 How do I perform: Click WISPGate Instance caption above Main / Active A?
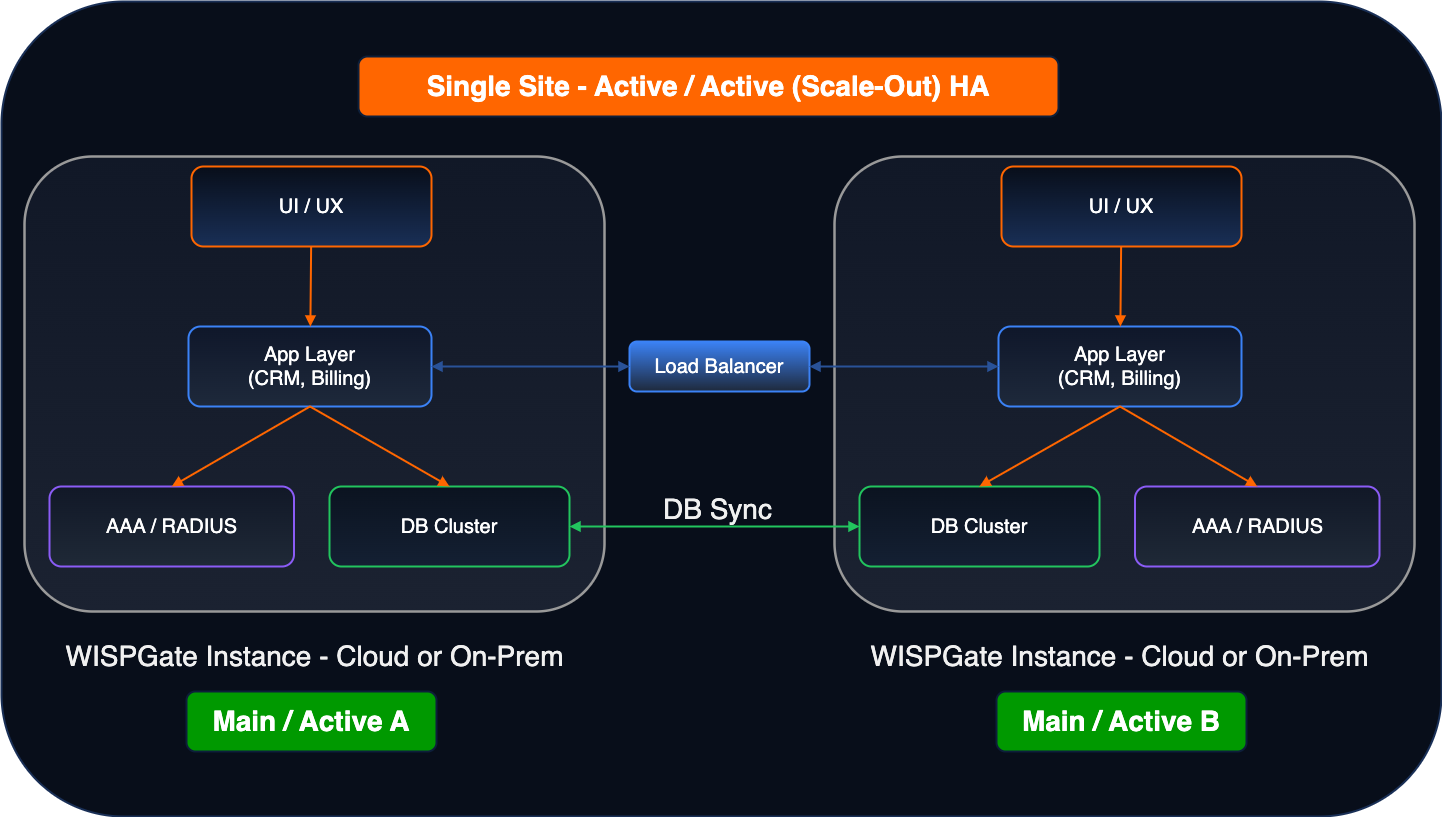click(314, 656)
